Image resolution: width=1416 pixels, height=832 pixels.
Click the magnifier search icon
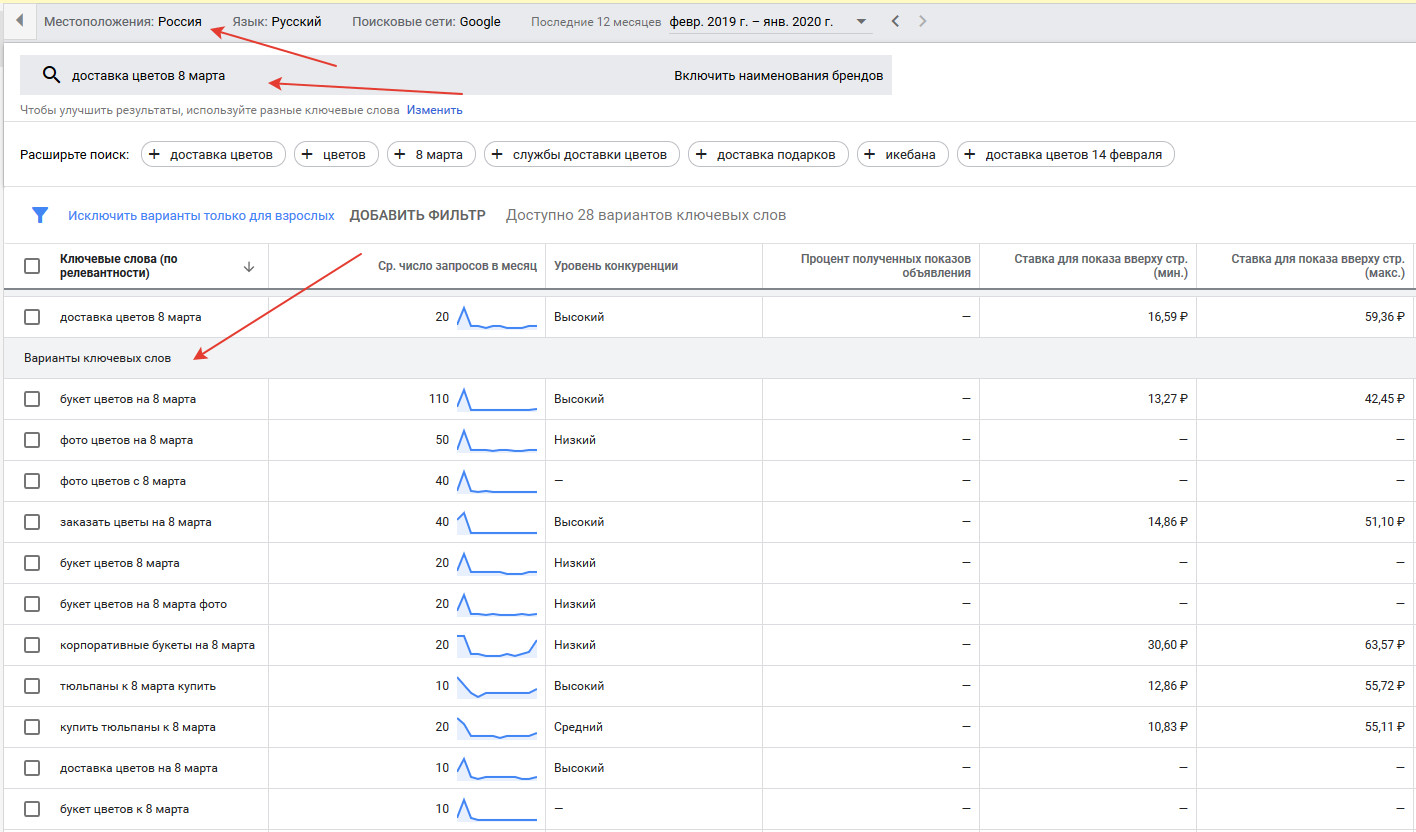pos(51,75)
